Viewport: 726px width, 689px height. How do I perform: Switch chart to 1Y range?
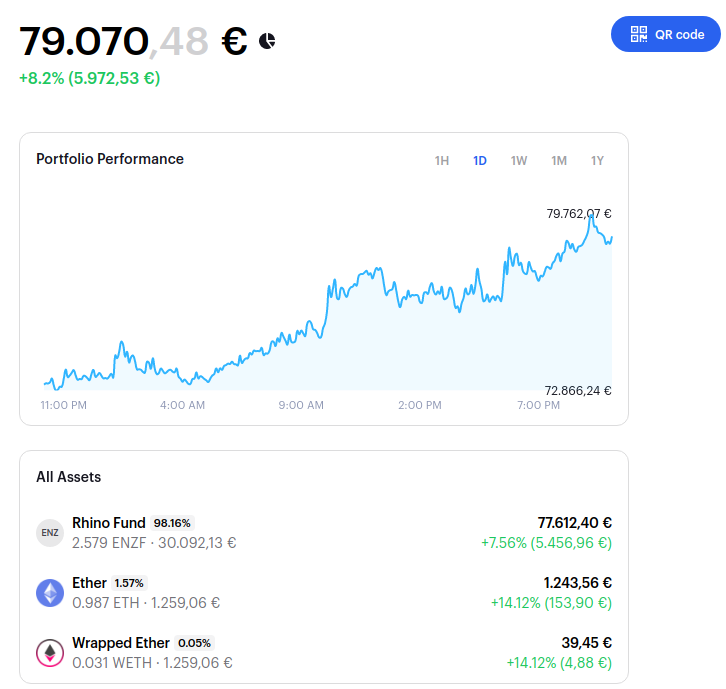tap(597, 161)
